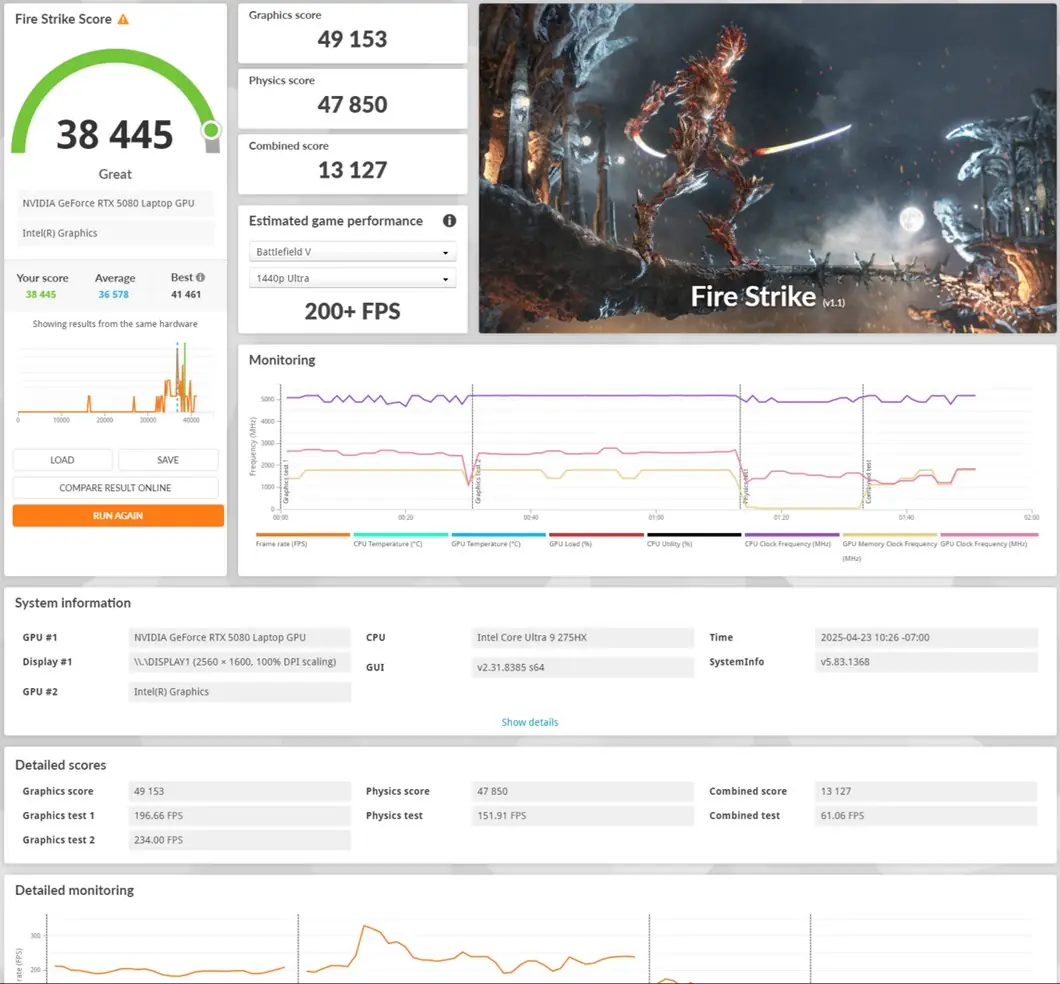Select the Graphics score 49 153 panel
The height and width of the screenshot is (984, 1060).
[x=352, y=33]
